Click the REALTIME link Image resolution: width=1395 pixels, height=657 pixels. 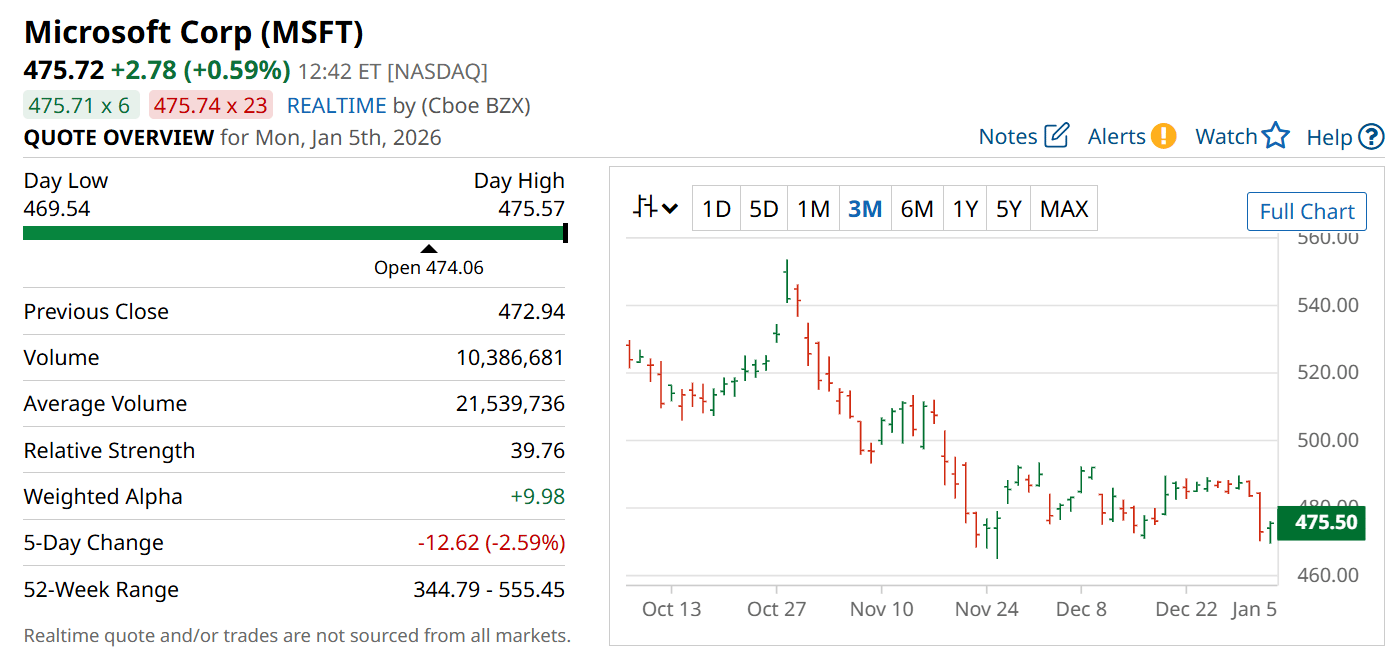pos(336,106)
